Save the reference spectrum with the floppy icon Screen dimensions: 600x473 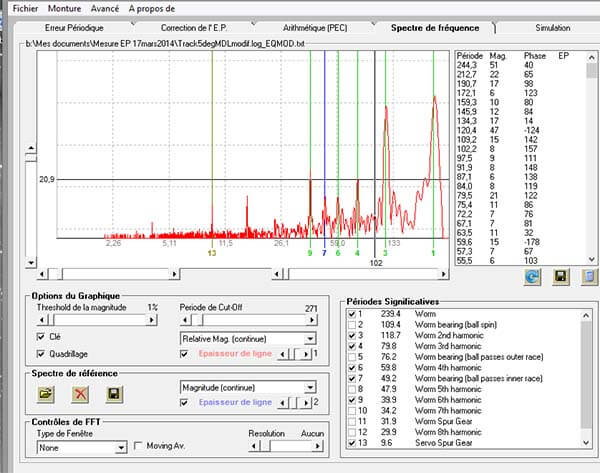click(x=114, y=394)
